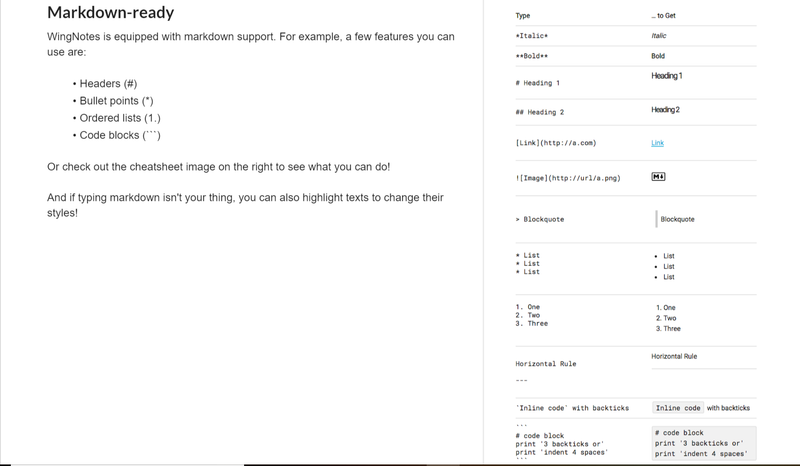Click "print '3 backticks or'" in syntax column
The width and height of the screenshot is (800, 466).
click(x=560, y=444)
